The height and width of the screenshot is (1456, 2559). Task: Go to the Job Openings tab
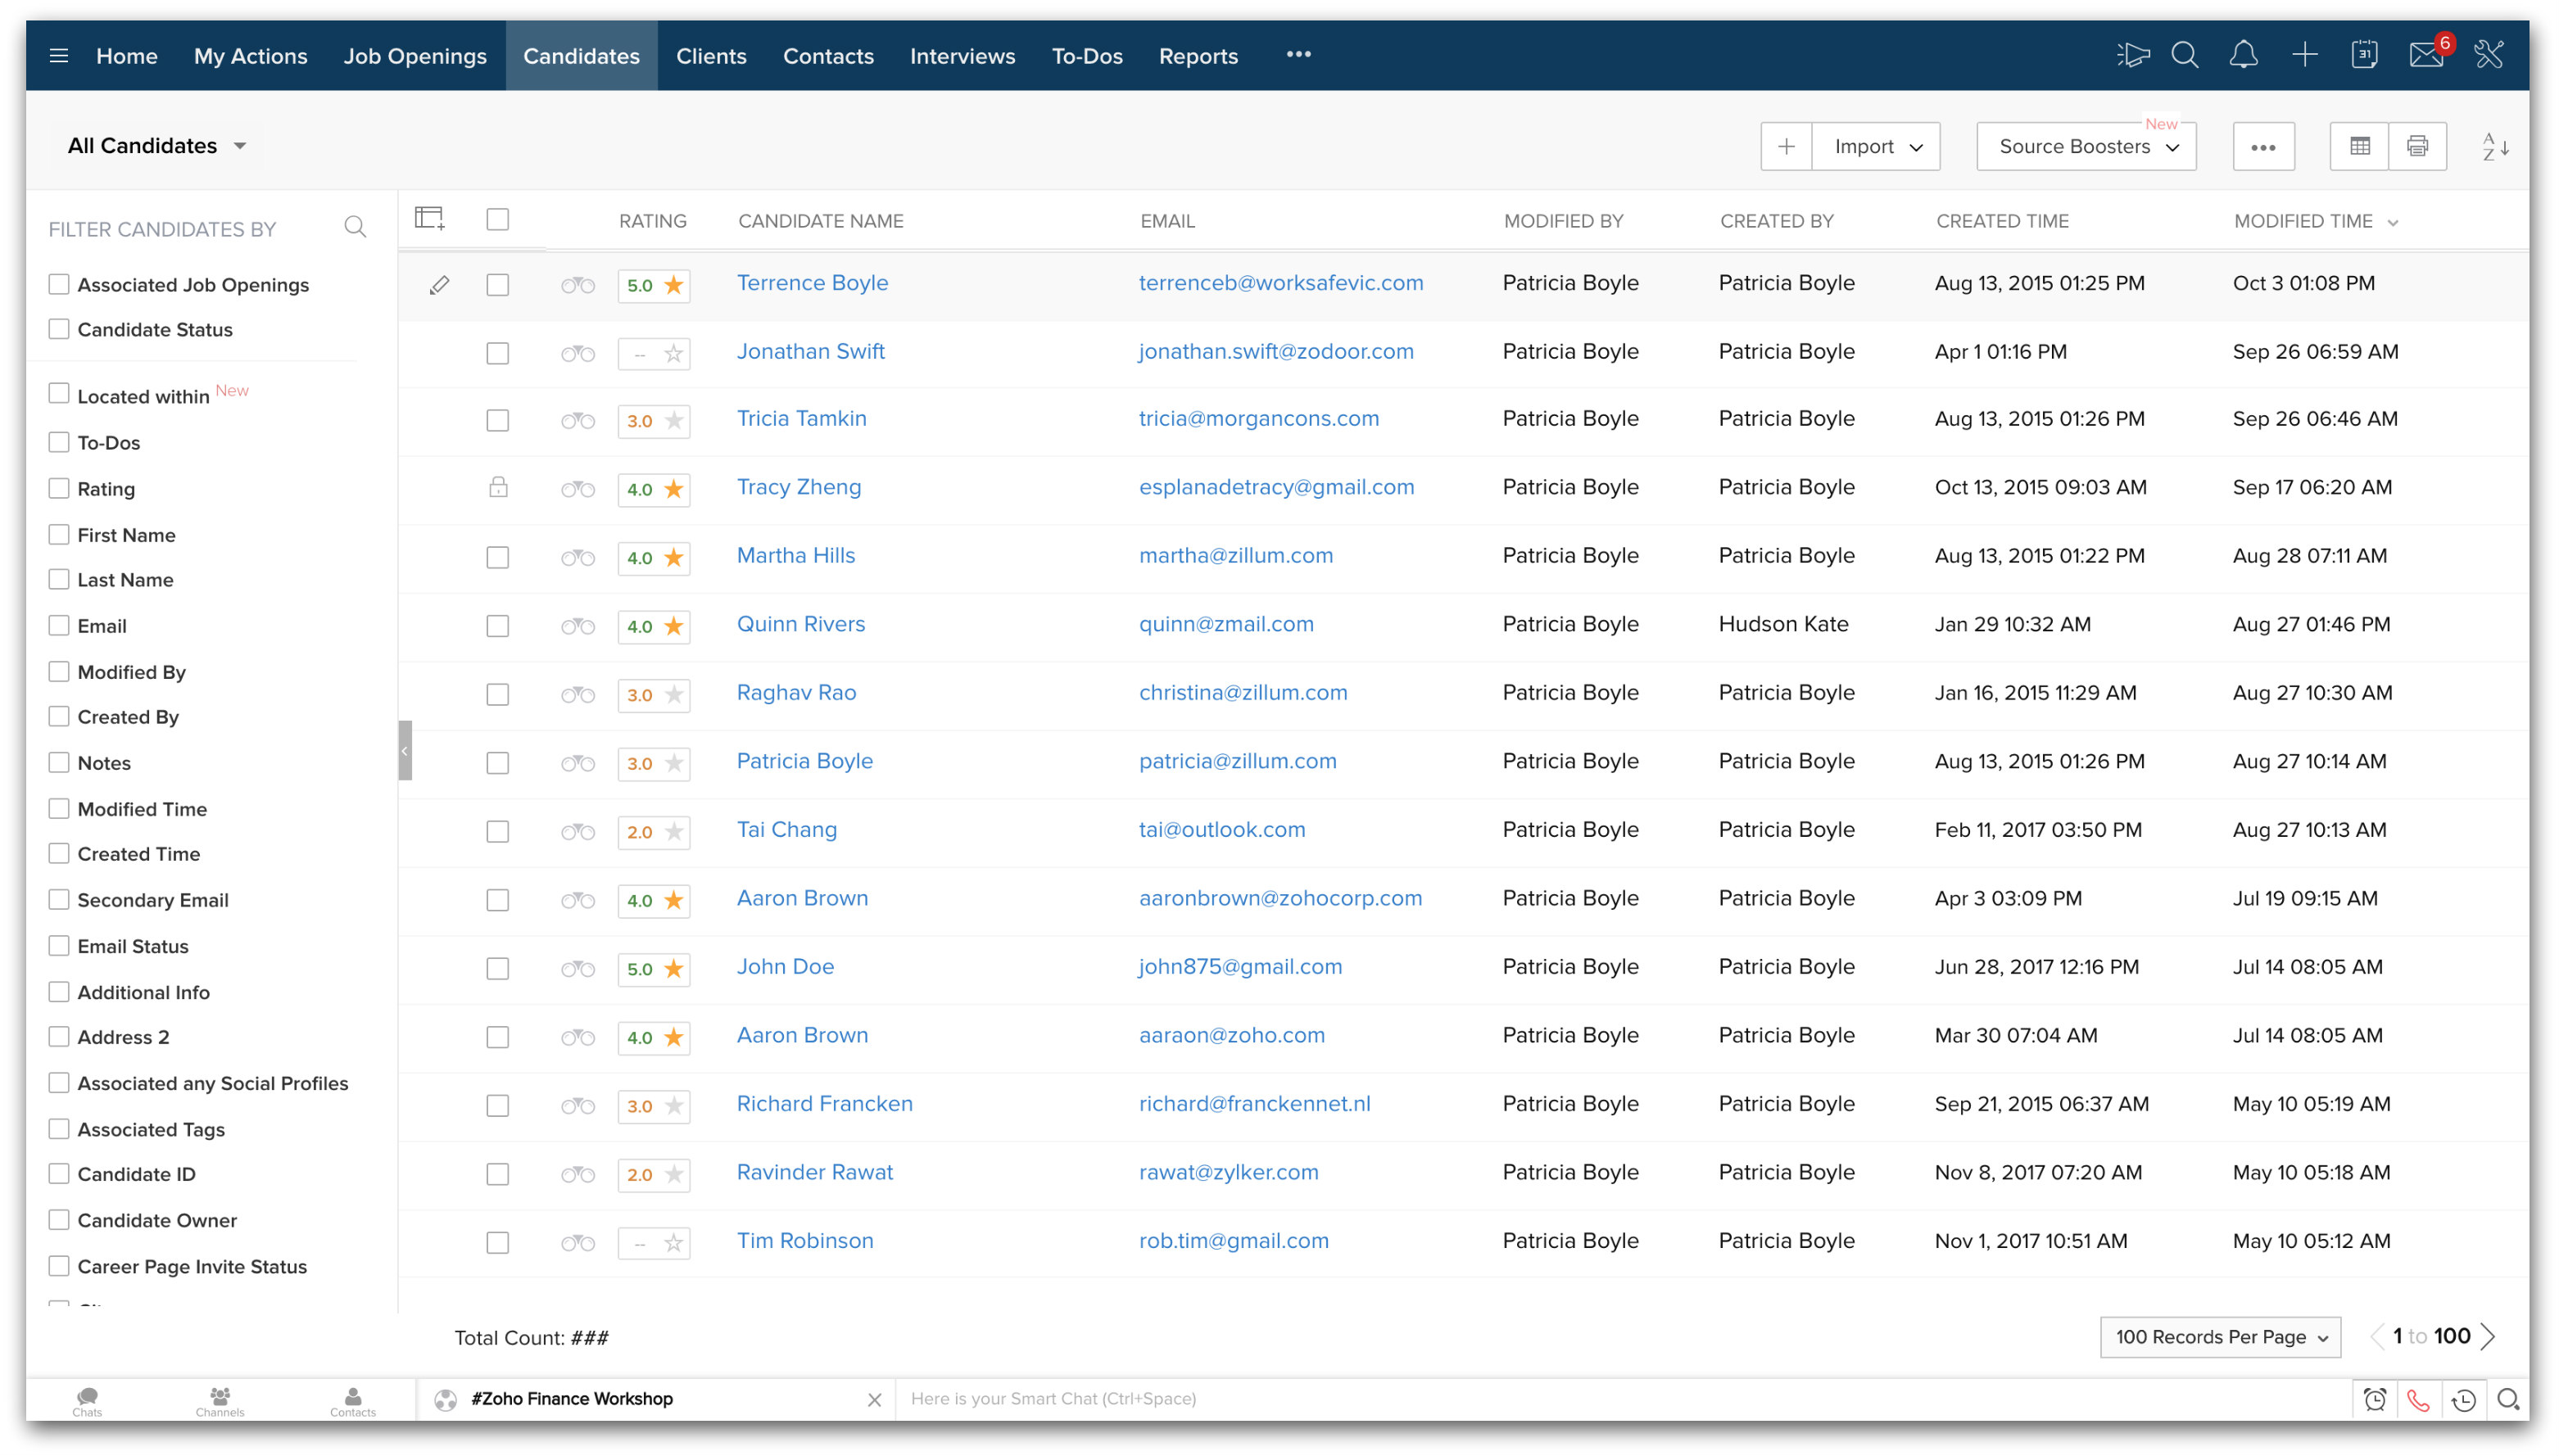415,56
